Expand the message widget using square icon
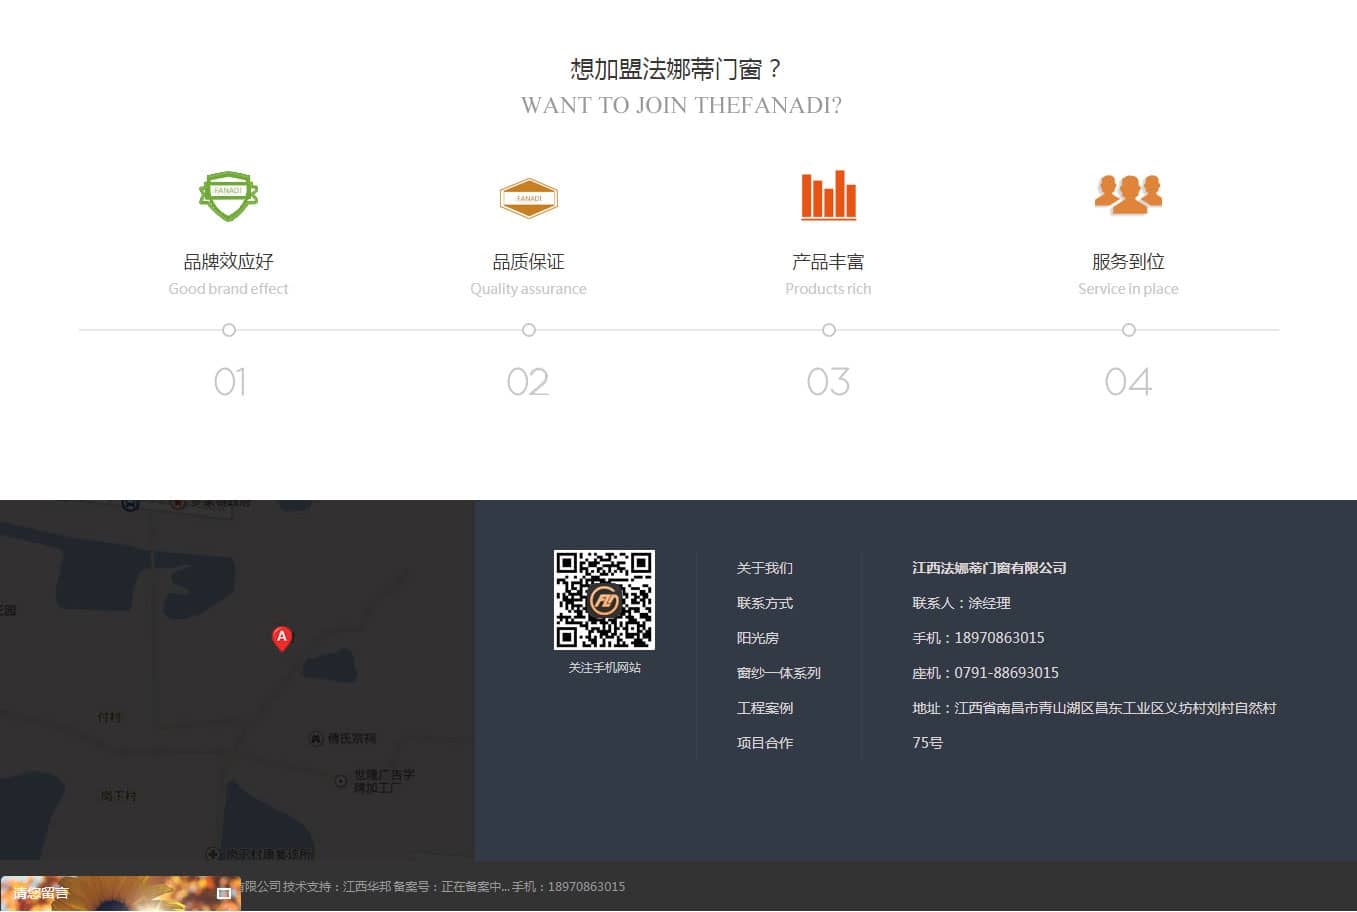 tap(224, 893)
